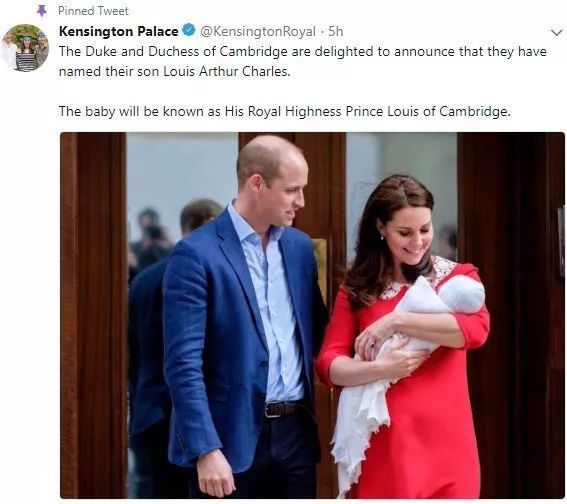Click the sentence announcing the son's name
This screenshot has width=567, height=504.
click(302, 61)
